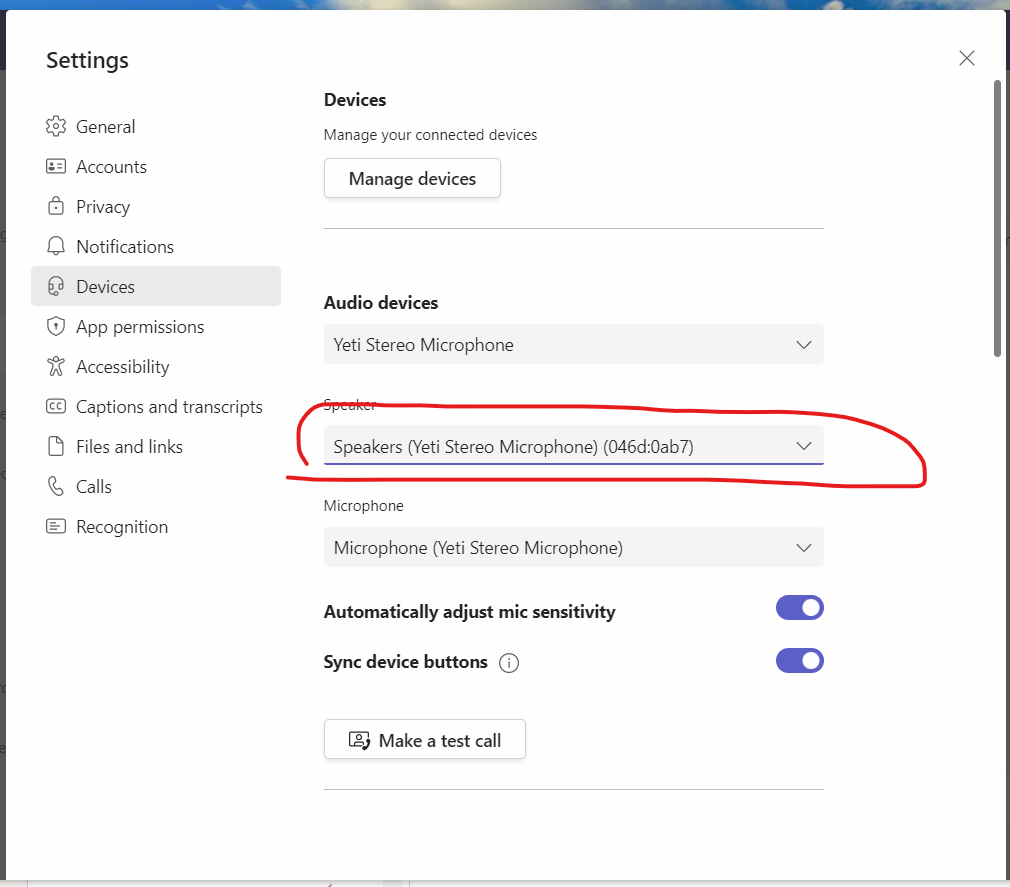Open the Microphone selection dropdown
The image size is (1010, 887).
pos(573,548)
